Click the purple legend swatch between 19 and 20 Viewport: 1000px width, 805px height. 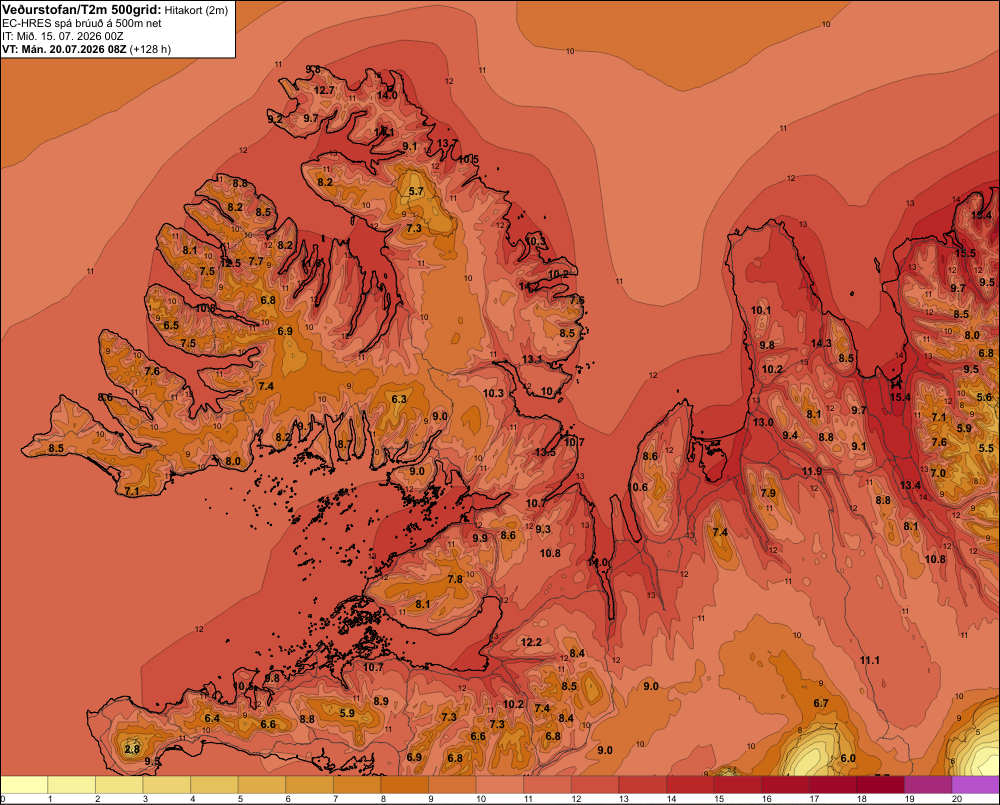pyautogui.click(x=928, y=785)
